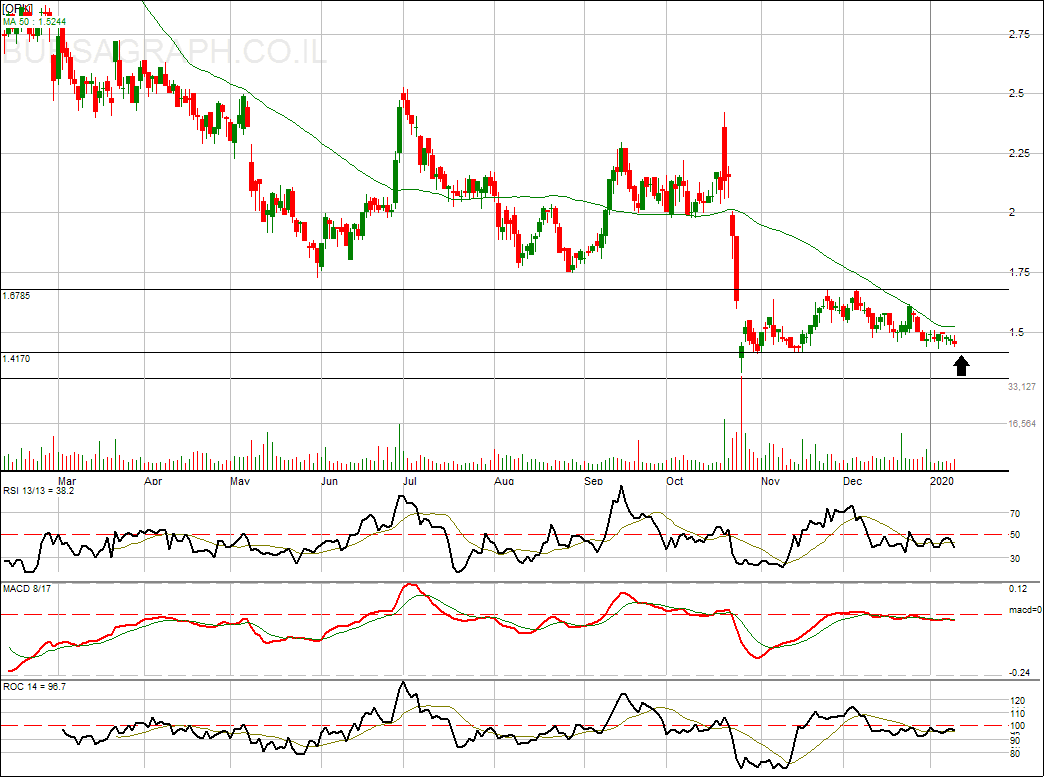Click the Dec month label
The width and height of the screenshot is (1044, 777).
click(x=852, y=481)
